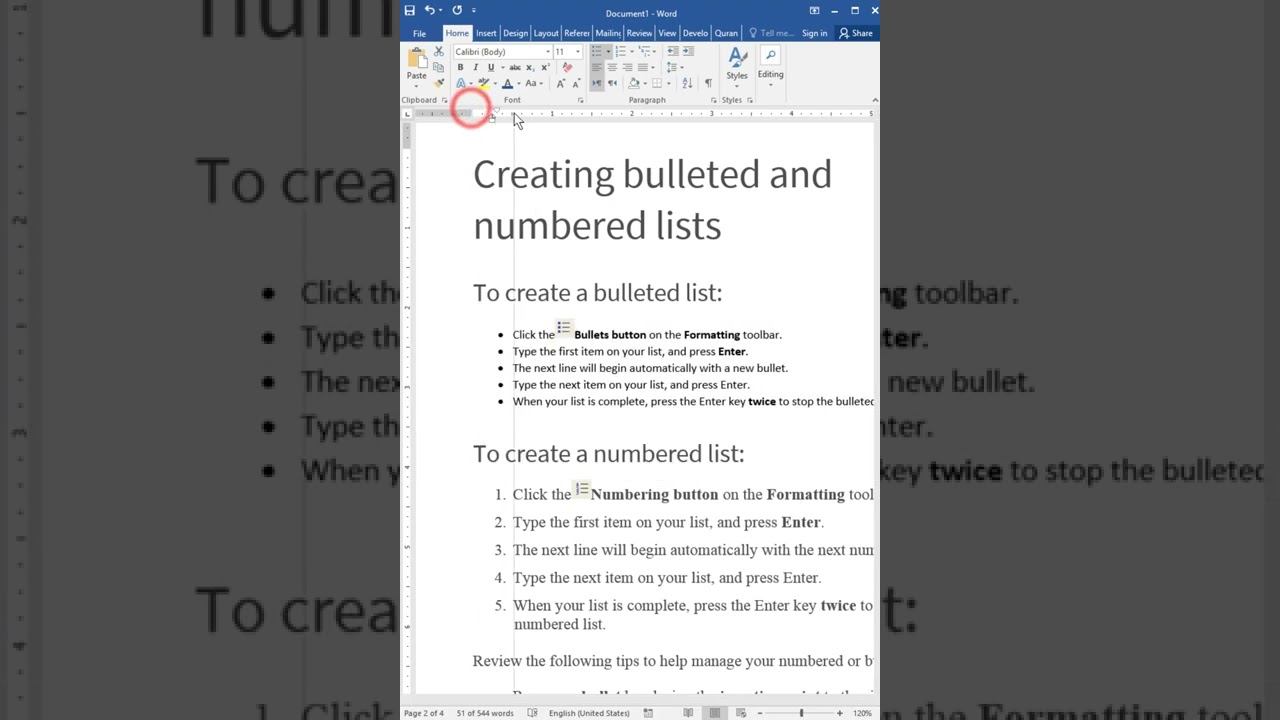Viewport: 1280px width, 720px height.
Task: Open the File tab
Action: pos(419,33)
